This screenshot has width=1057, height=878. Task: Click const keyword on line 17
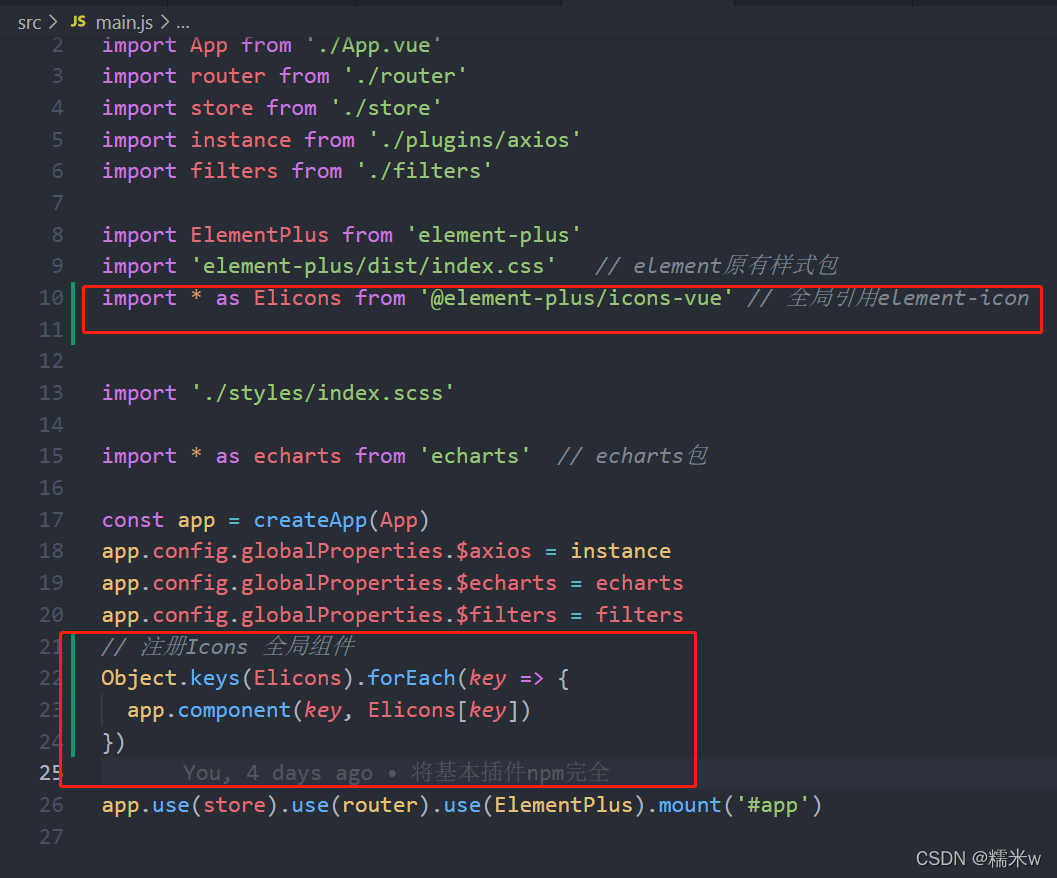[133, 520]
